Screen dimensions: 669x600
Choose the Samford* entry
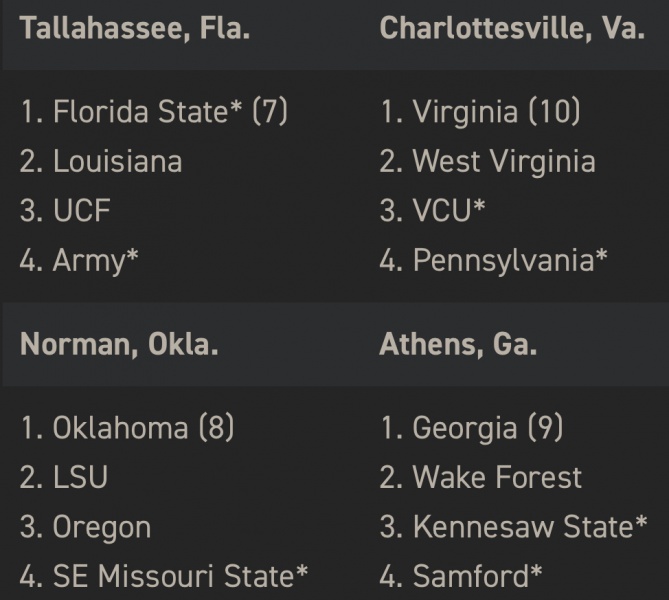click(461, 577)
